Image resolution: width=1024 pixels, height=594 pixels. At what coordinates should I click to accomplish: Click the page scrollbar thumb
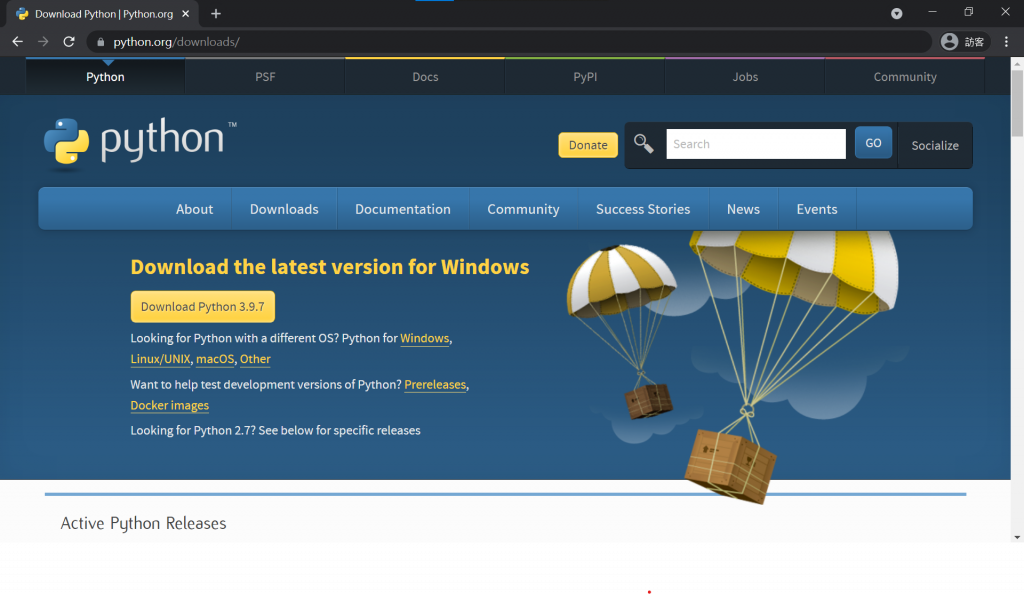tap(1017, 103)
